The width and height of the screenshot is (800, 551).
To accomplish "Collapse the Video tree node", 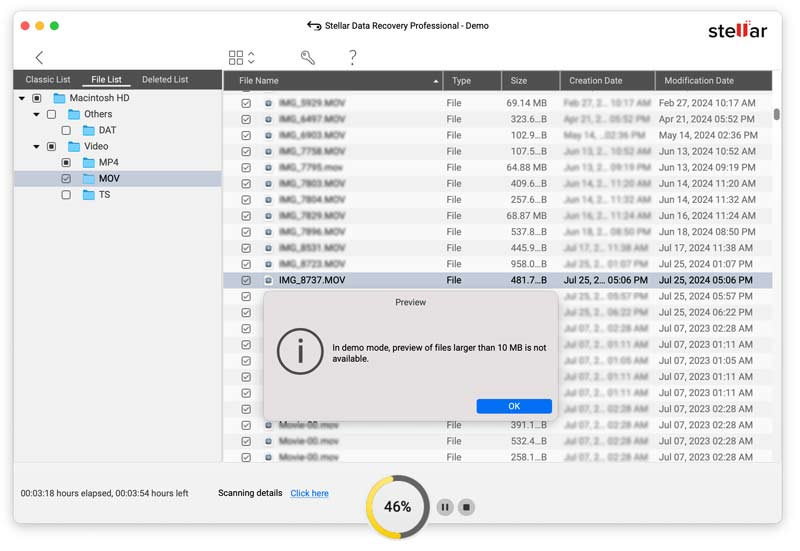I will (x=37, y=146).
